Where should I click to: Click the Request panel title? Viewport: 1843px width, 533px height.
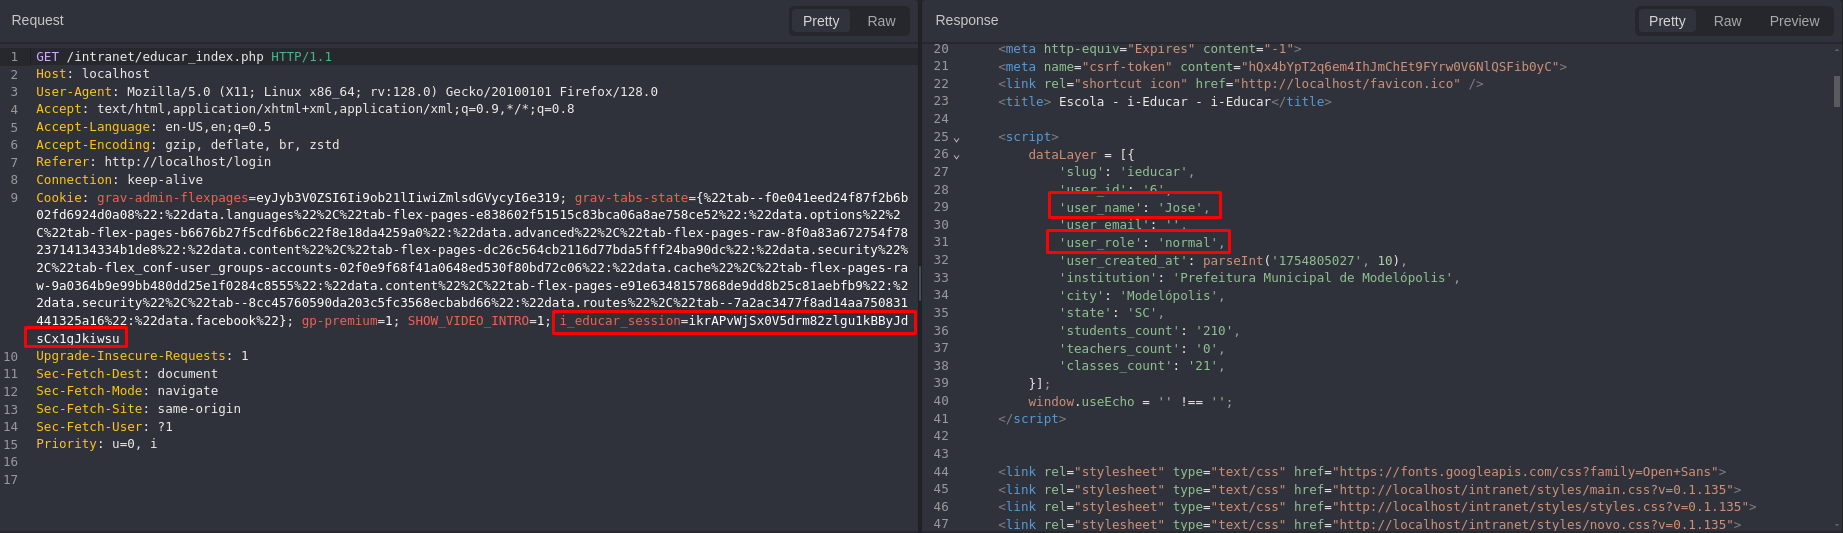point(37,20)
